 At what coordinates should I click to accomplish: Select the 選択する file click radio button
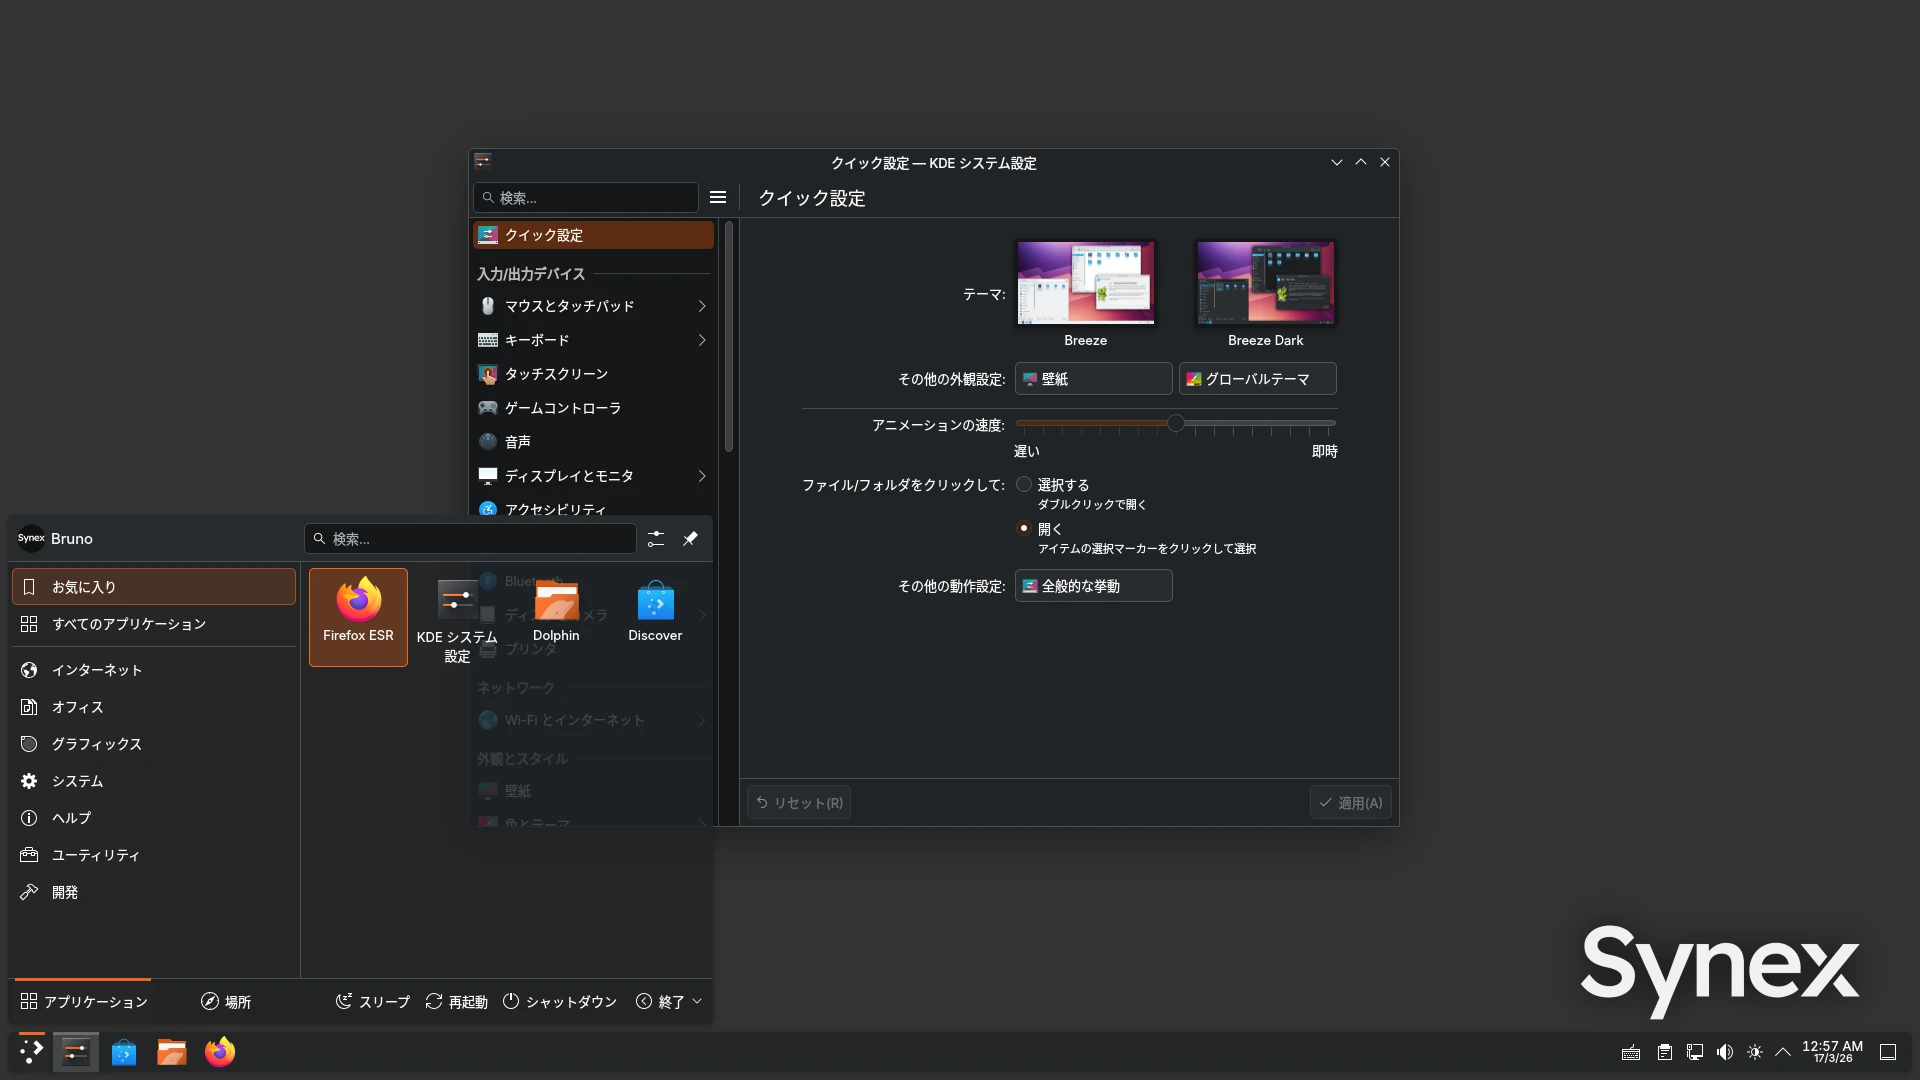1023,484
